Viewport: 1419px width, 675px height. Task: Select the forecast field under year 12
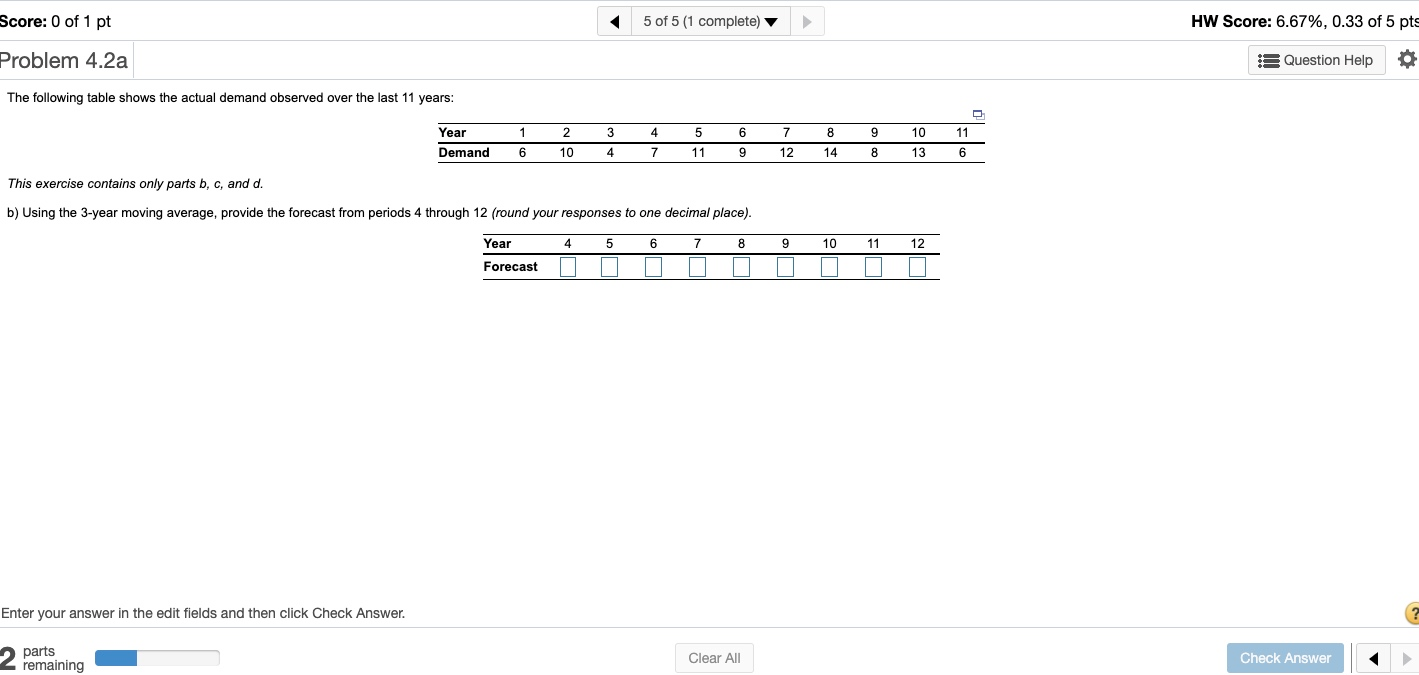(917, 266)
